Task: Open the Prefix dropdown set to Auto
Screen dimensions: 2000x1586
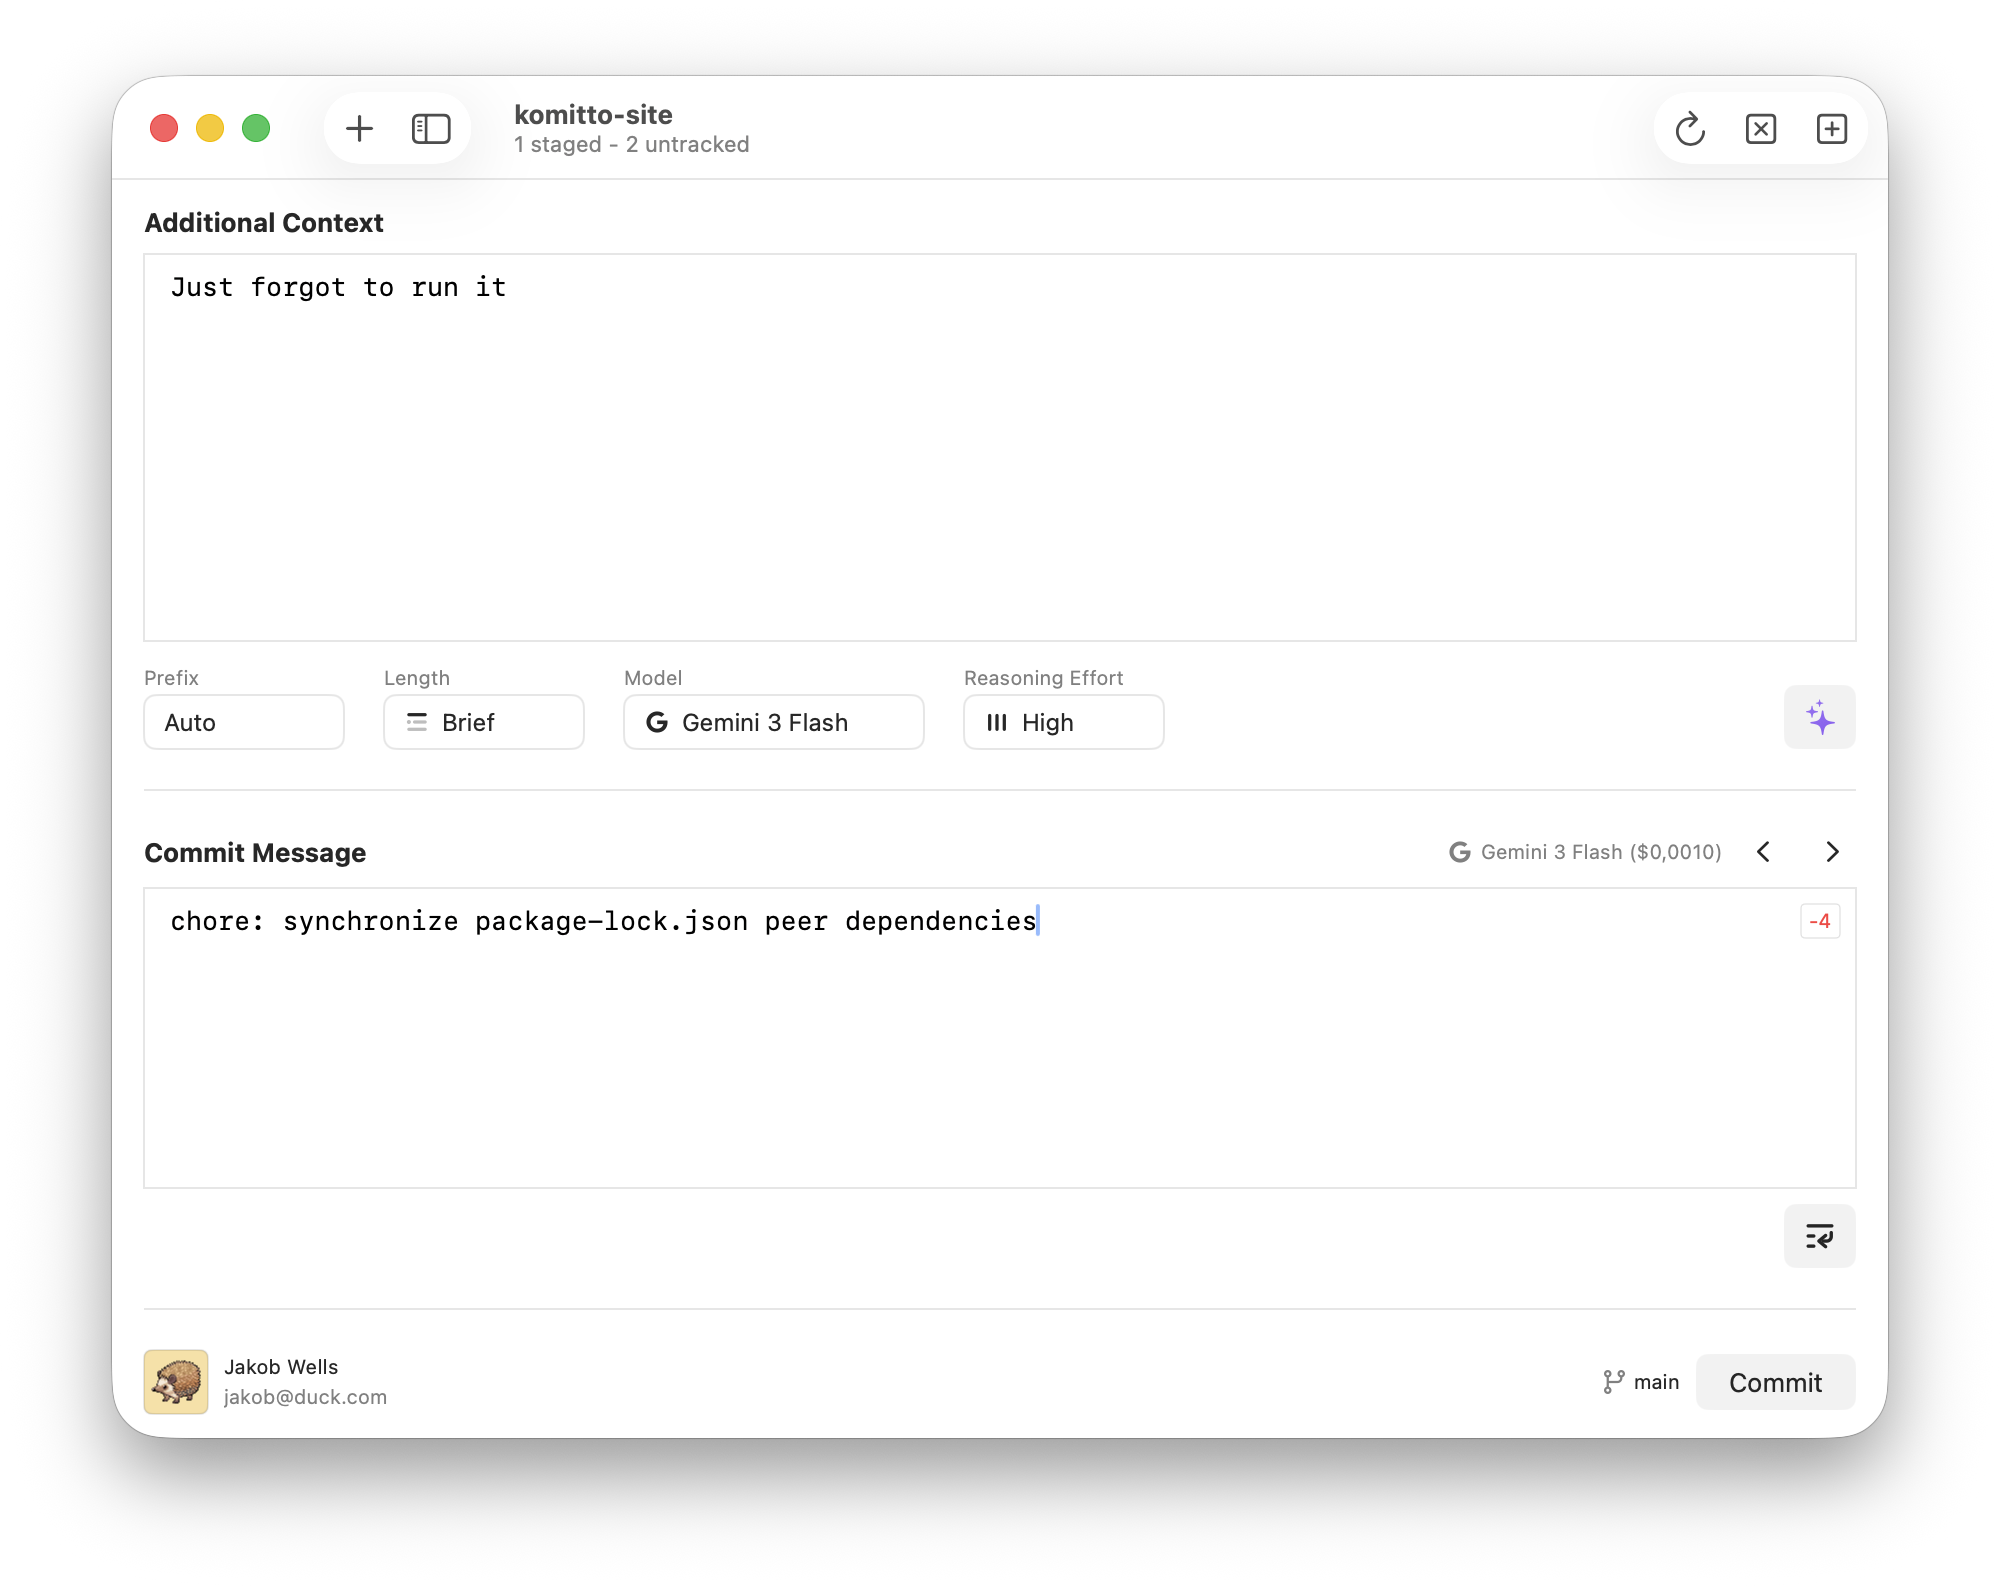Action: pyautogui.click(x=243, y=722)
